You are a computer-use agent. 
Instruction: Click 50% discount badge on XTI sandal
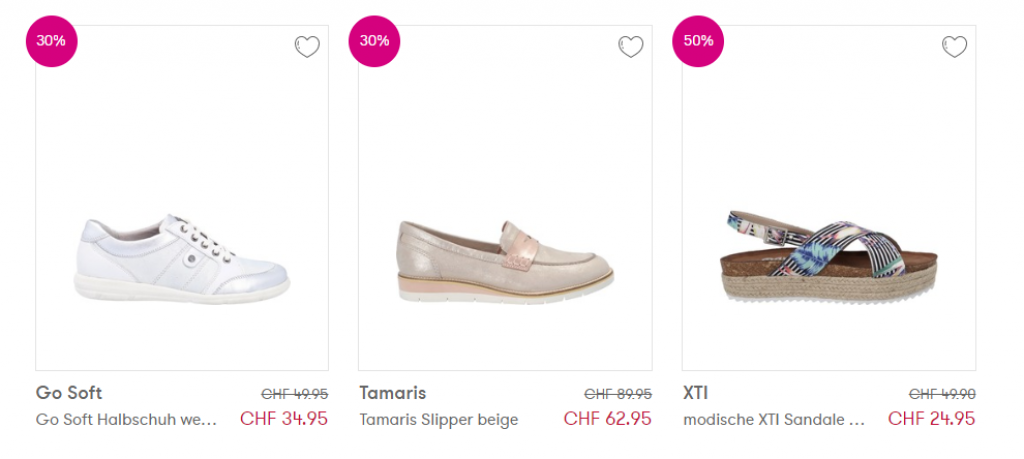pyautogui.click(x=698, y=42)
